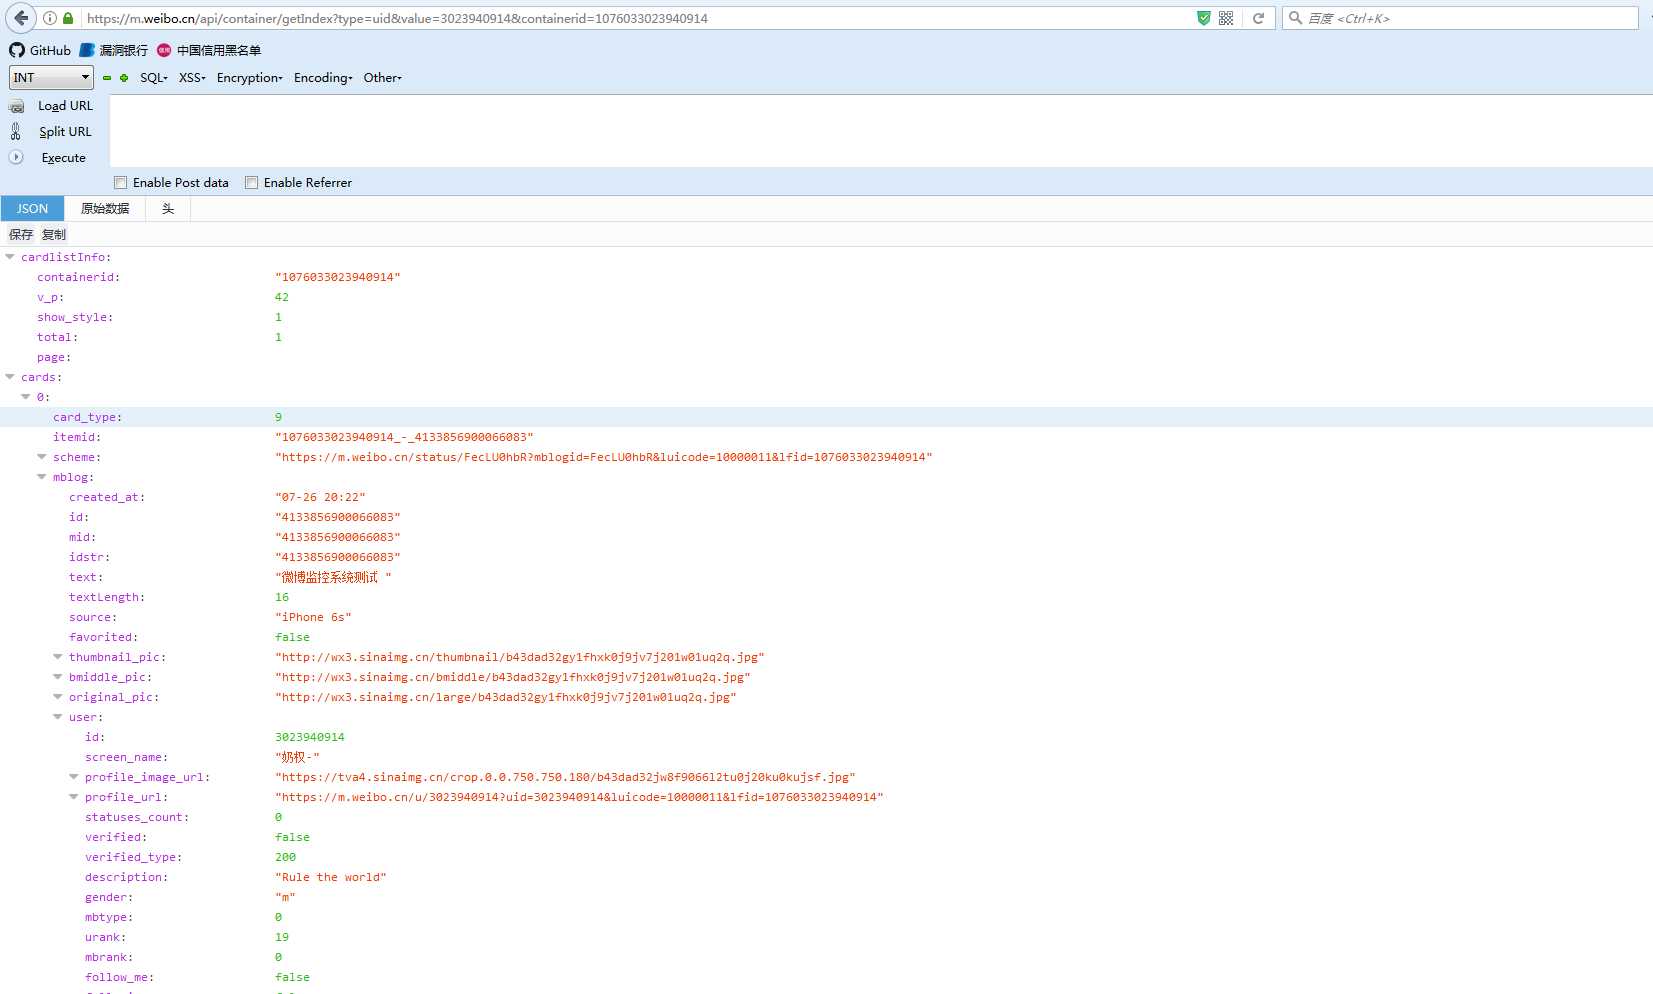
Task: Click the Load URL button label
Action: point(65,106)
